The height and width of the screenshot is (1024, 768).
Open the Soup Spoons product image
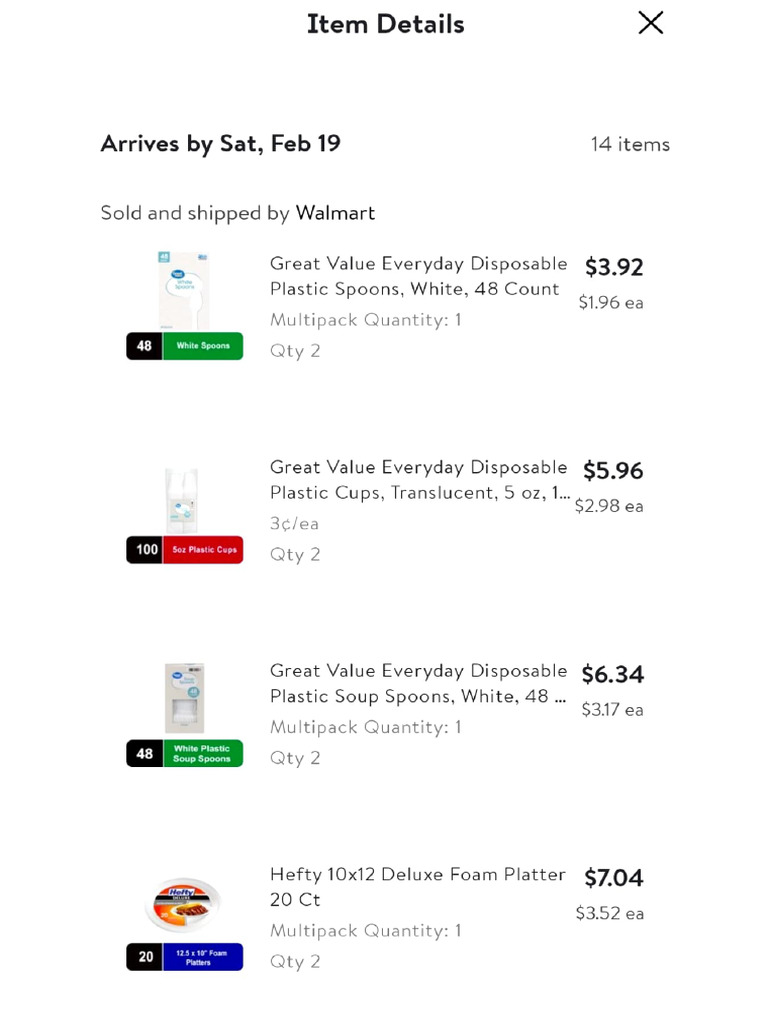click(x=184, y=698)
